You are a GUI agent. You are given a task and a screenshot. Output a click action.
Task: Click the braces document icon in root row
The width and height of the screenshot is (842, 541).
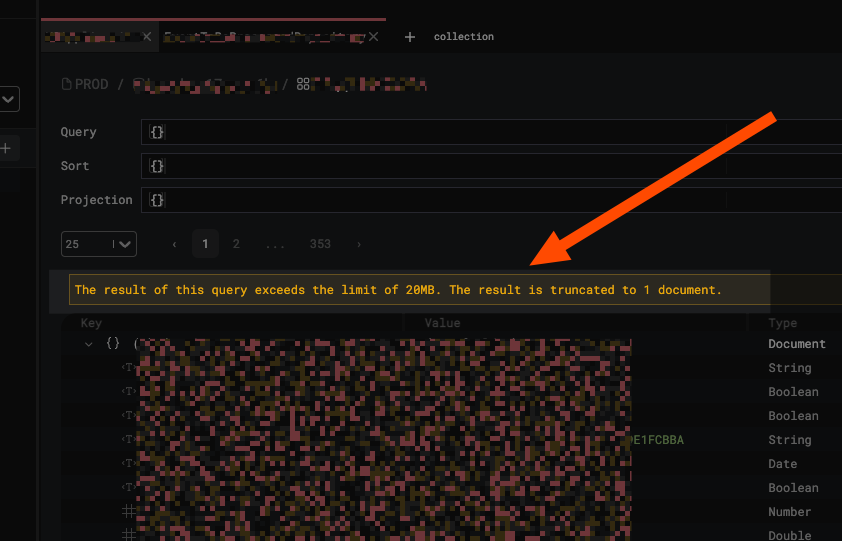113,343
